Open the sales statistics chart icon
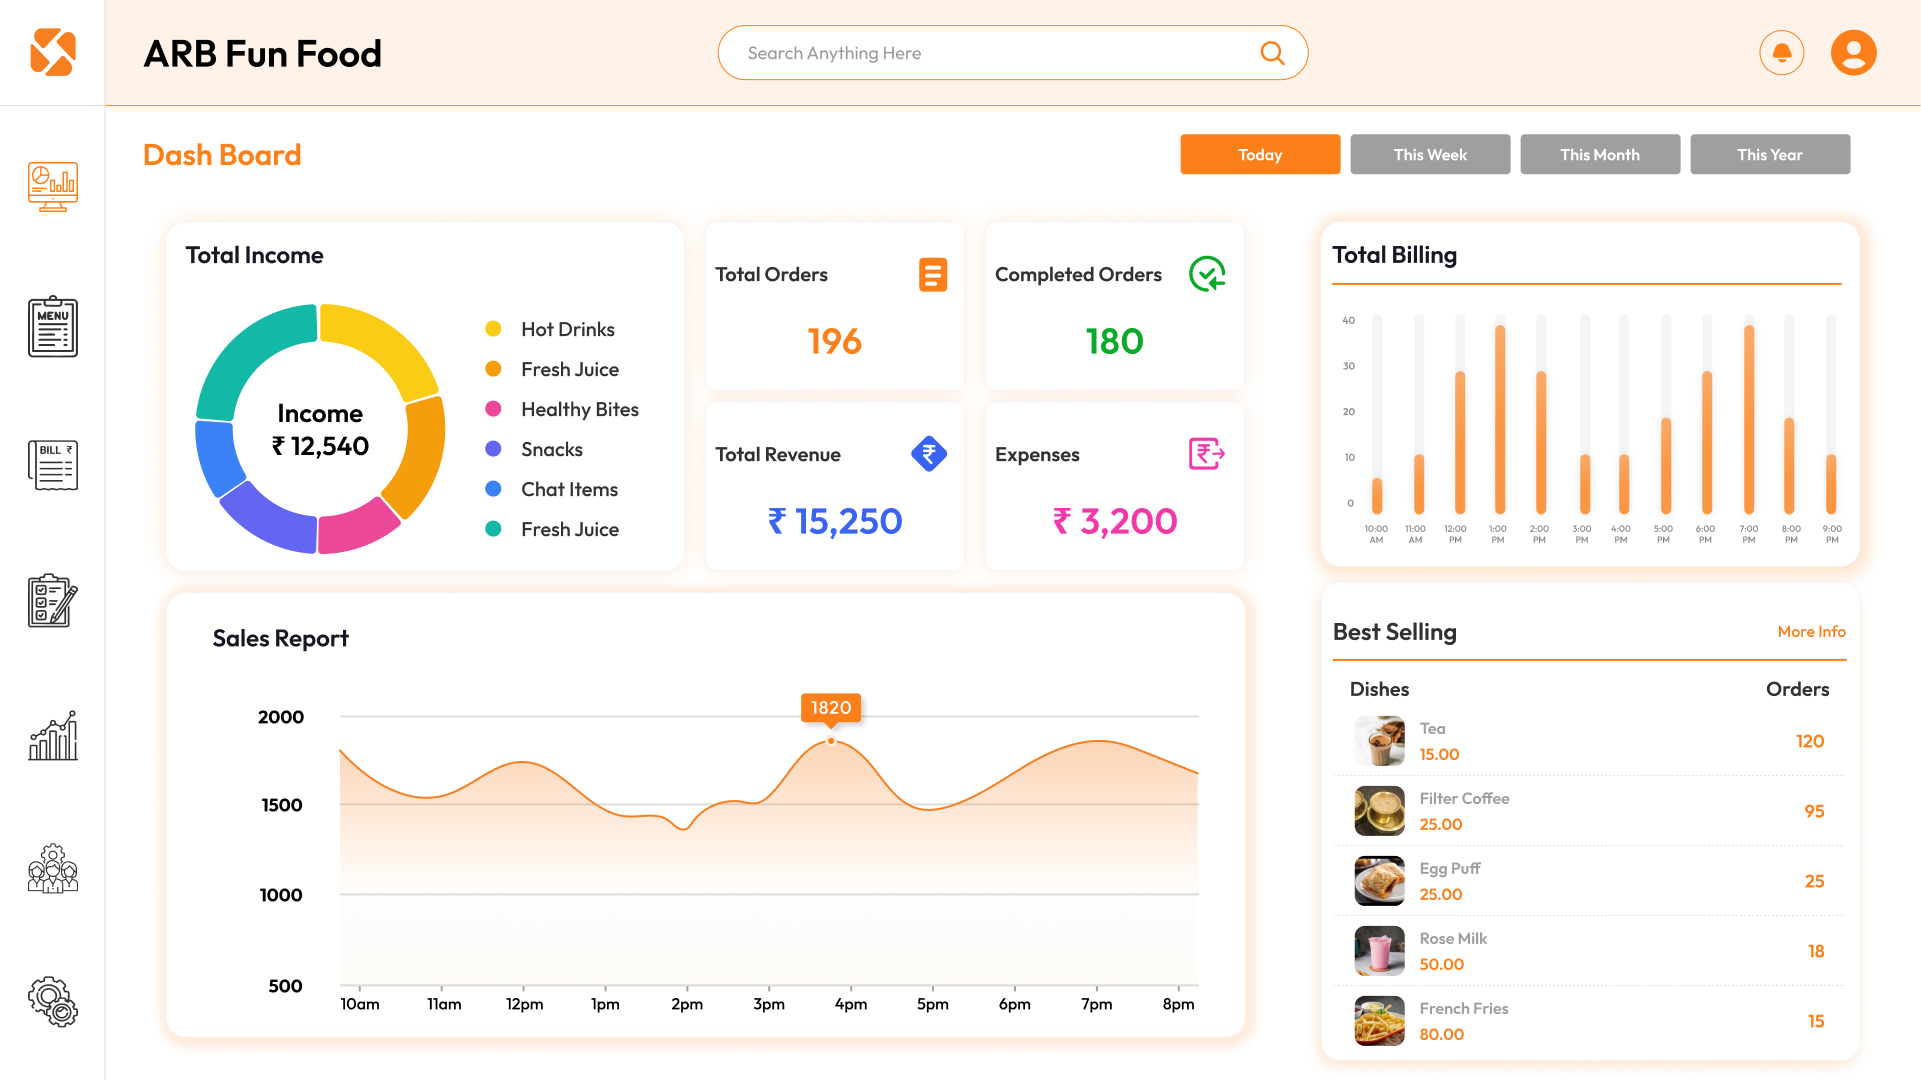 tap(52, 737)
